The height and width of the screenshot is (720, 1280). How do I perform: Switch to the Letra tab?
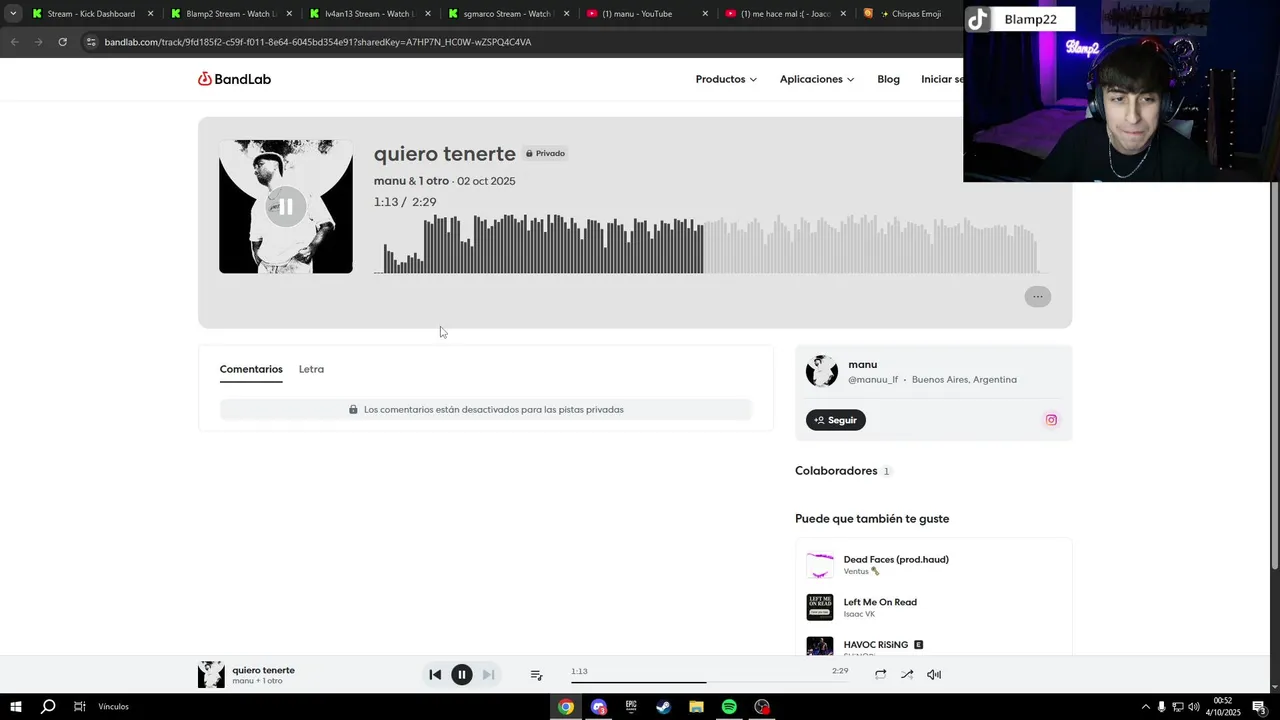click(311, 369)
